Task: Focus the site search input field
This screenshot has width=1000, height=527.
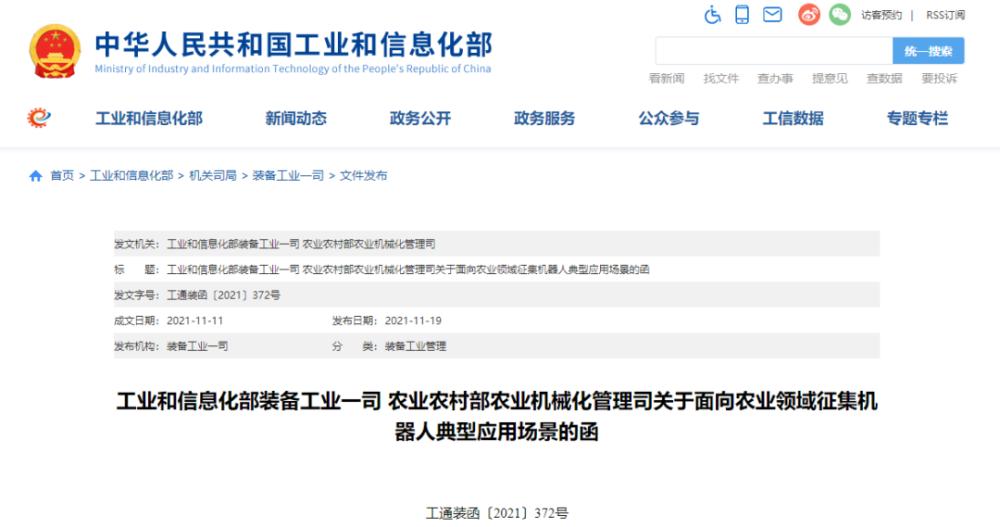Action: 774,51
